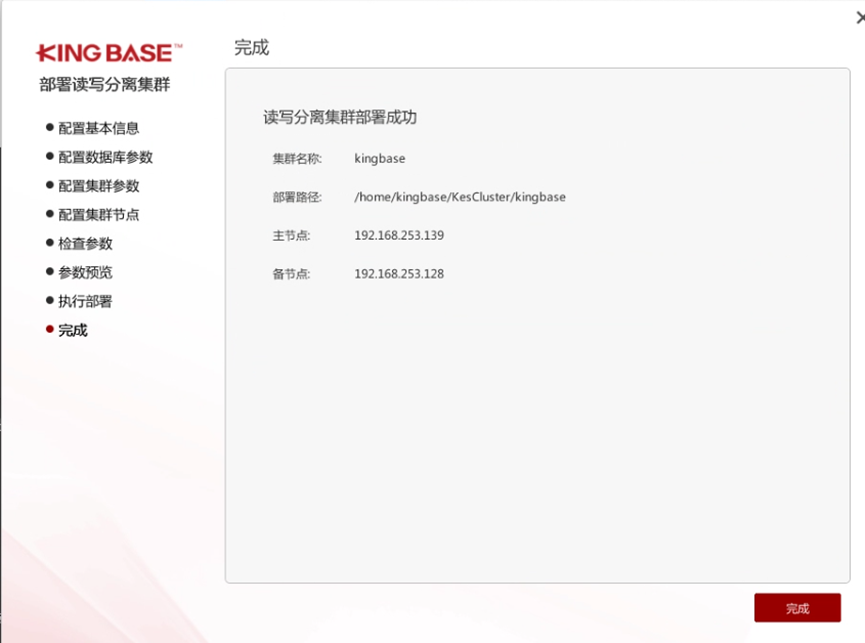
Task: Click the KINGBASE logo
Action: 109,53
